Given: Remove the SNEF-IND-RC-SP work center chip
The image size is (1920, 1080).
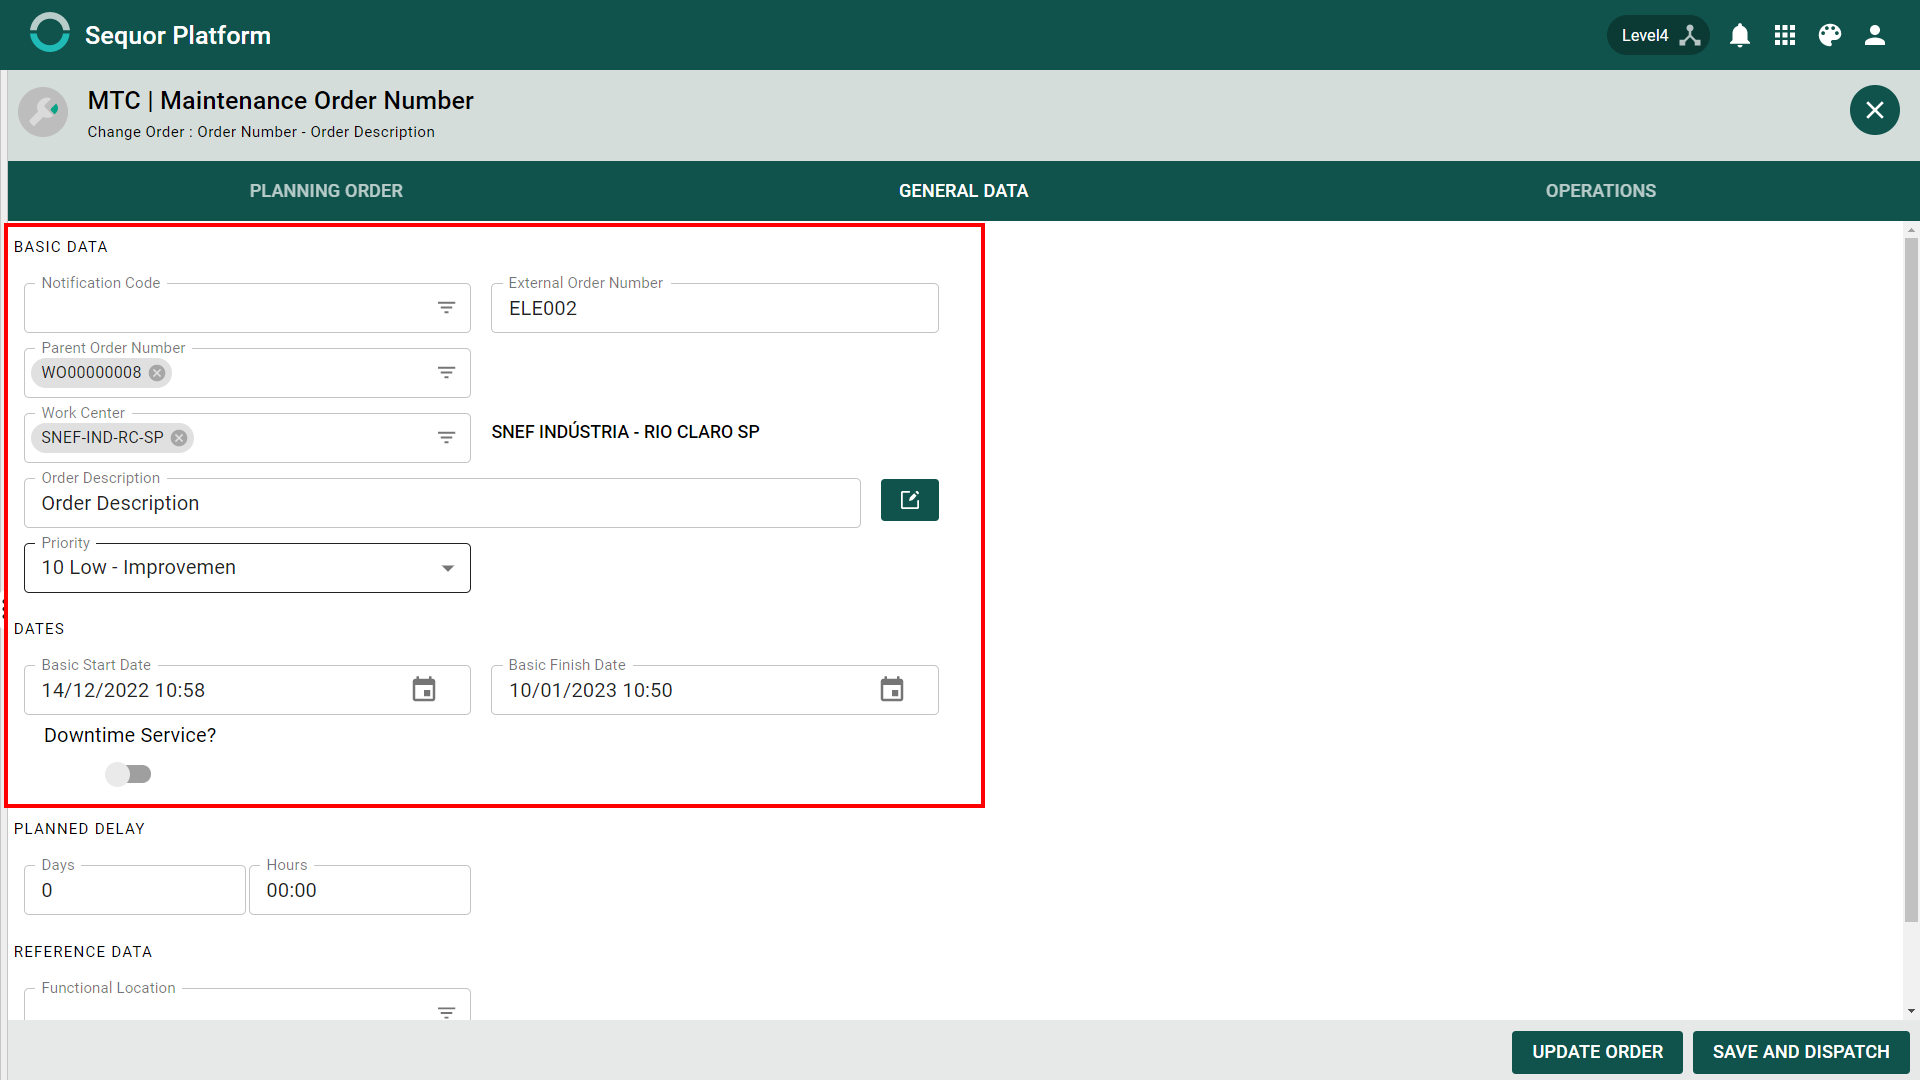Looking at the screenshot, I should 179,438.
